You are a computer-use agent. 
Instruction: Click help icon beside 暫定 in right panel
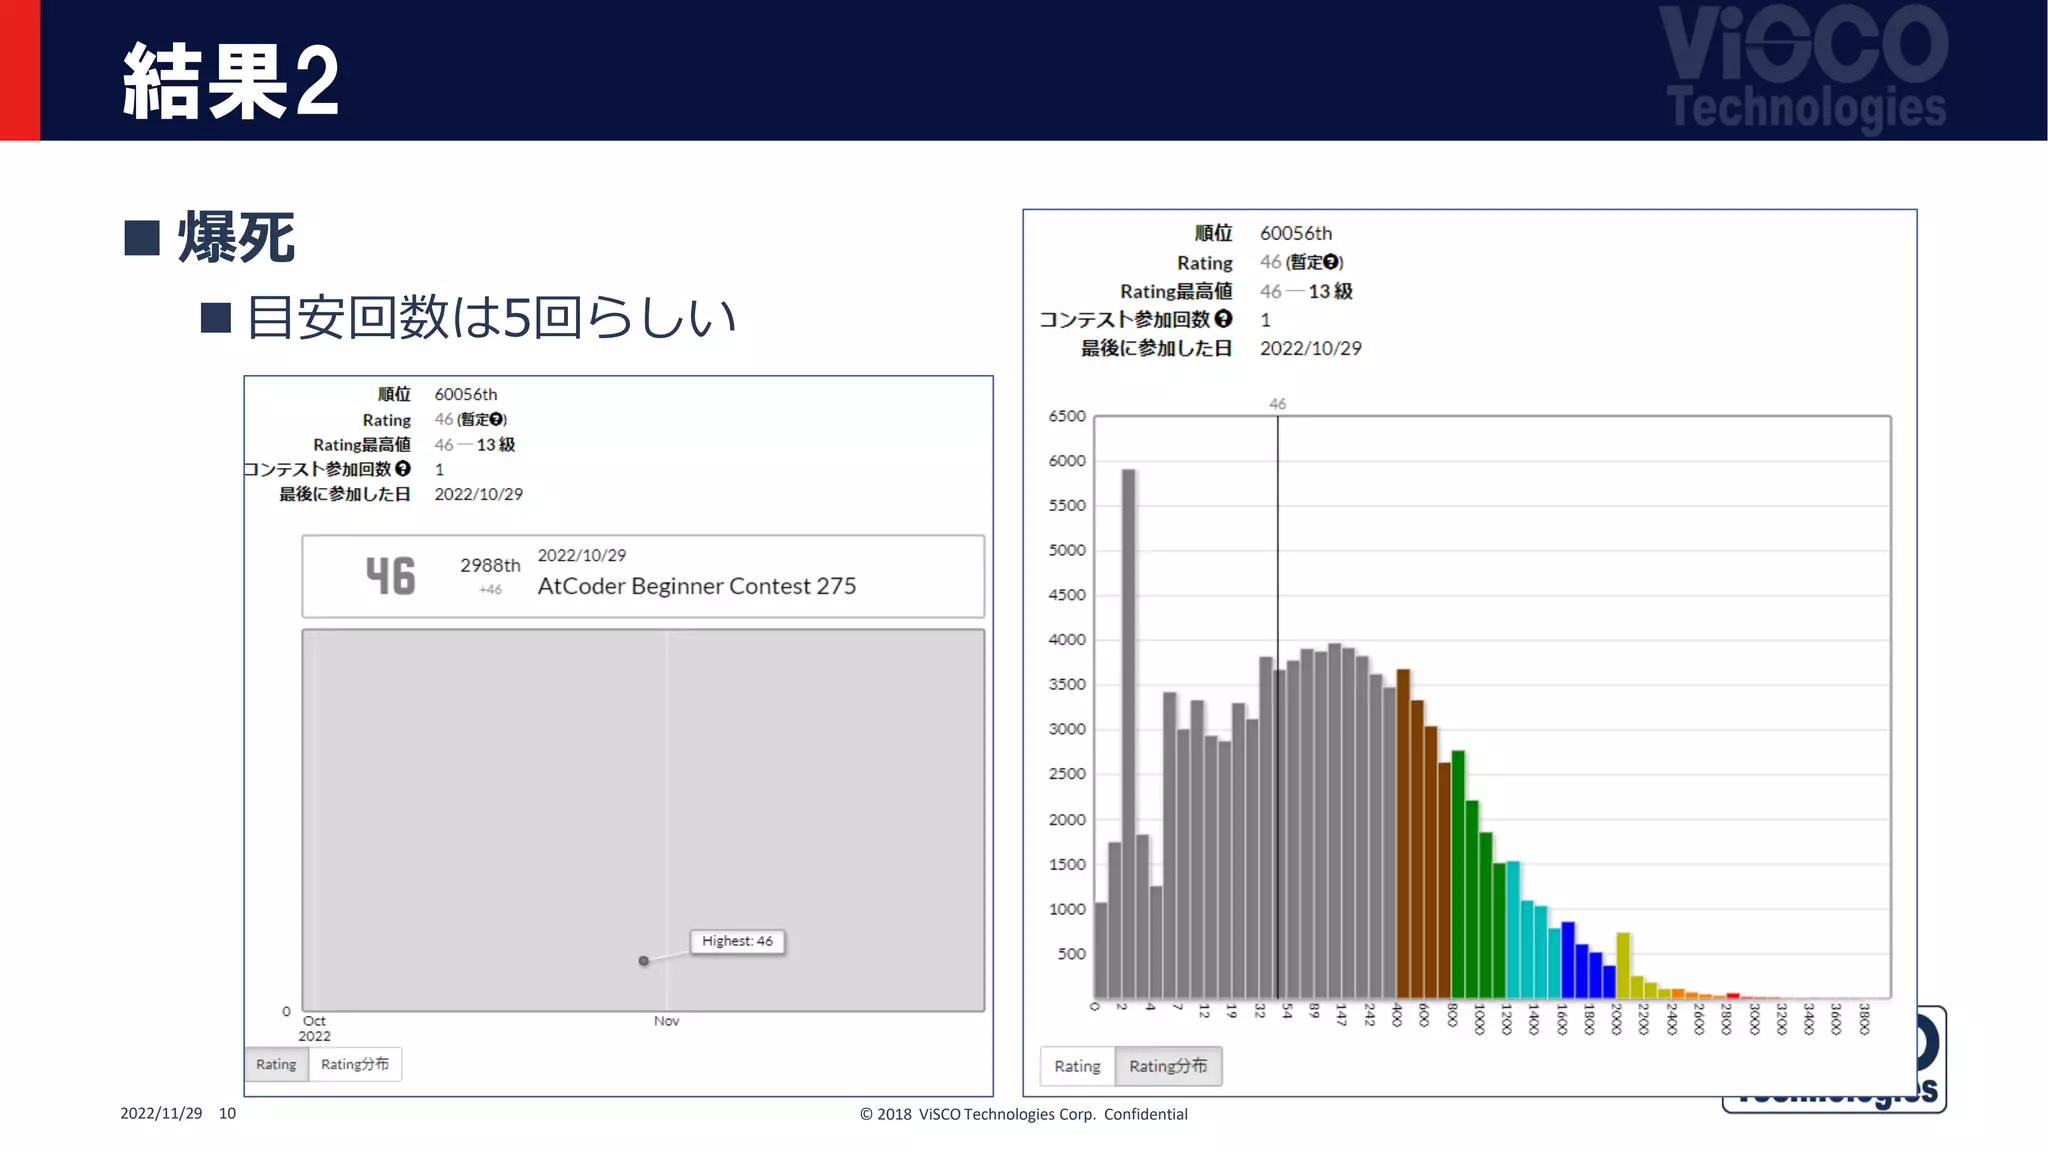1330,262
